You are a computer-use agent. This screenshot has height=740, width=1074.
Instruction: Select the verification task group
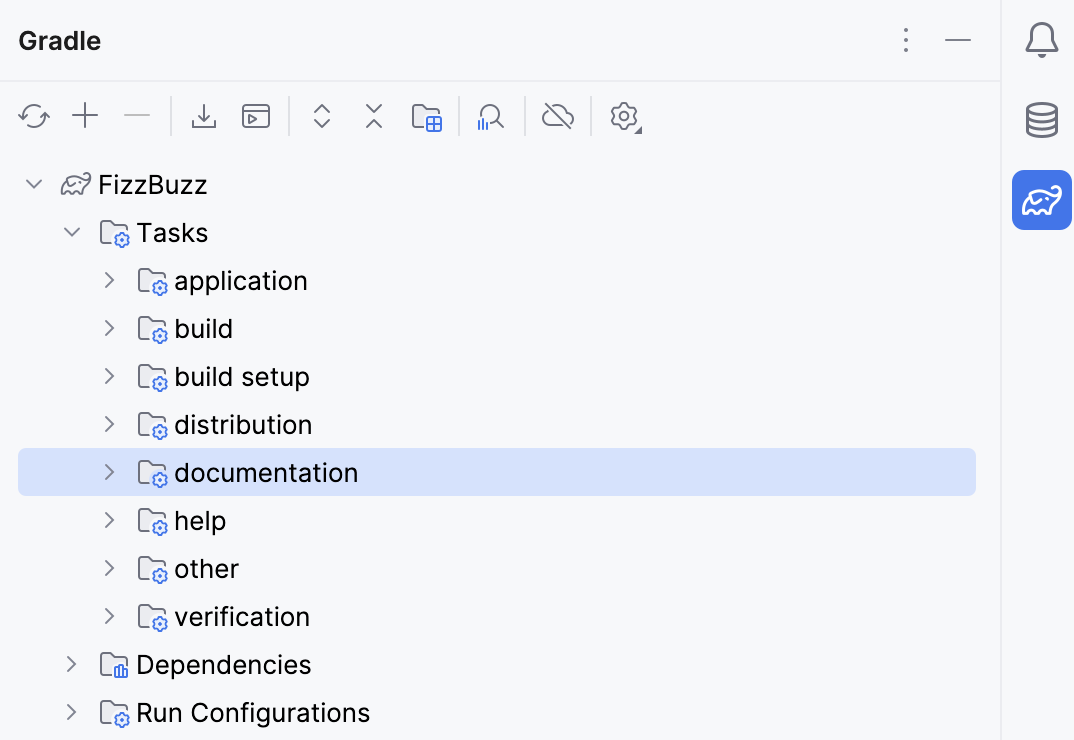click(241, 616)
